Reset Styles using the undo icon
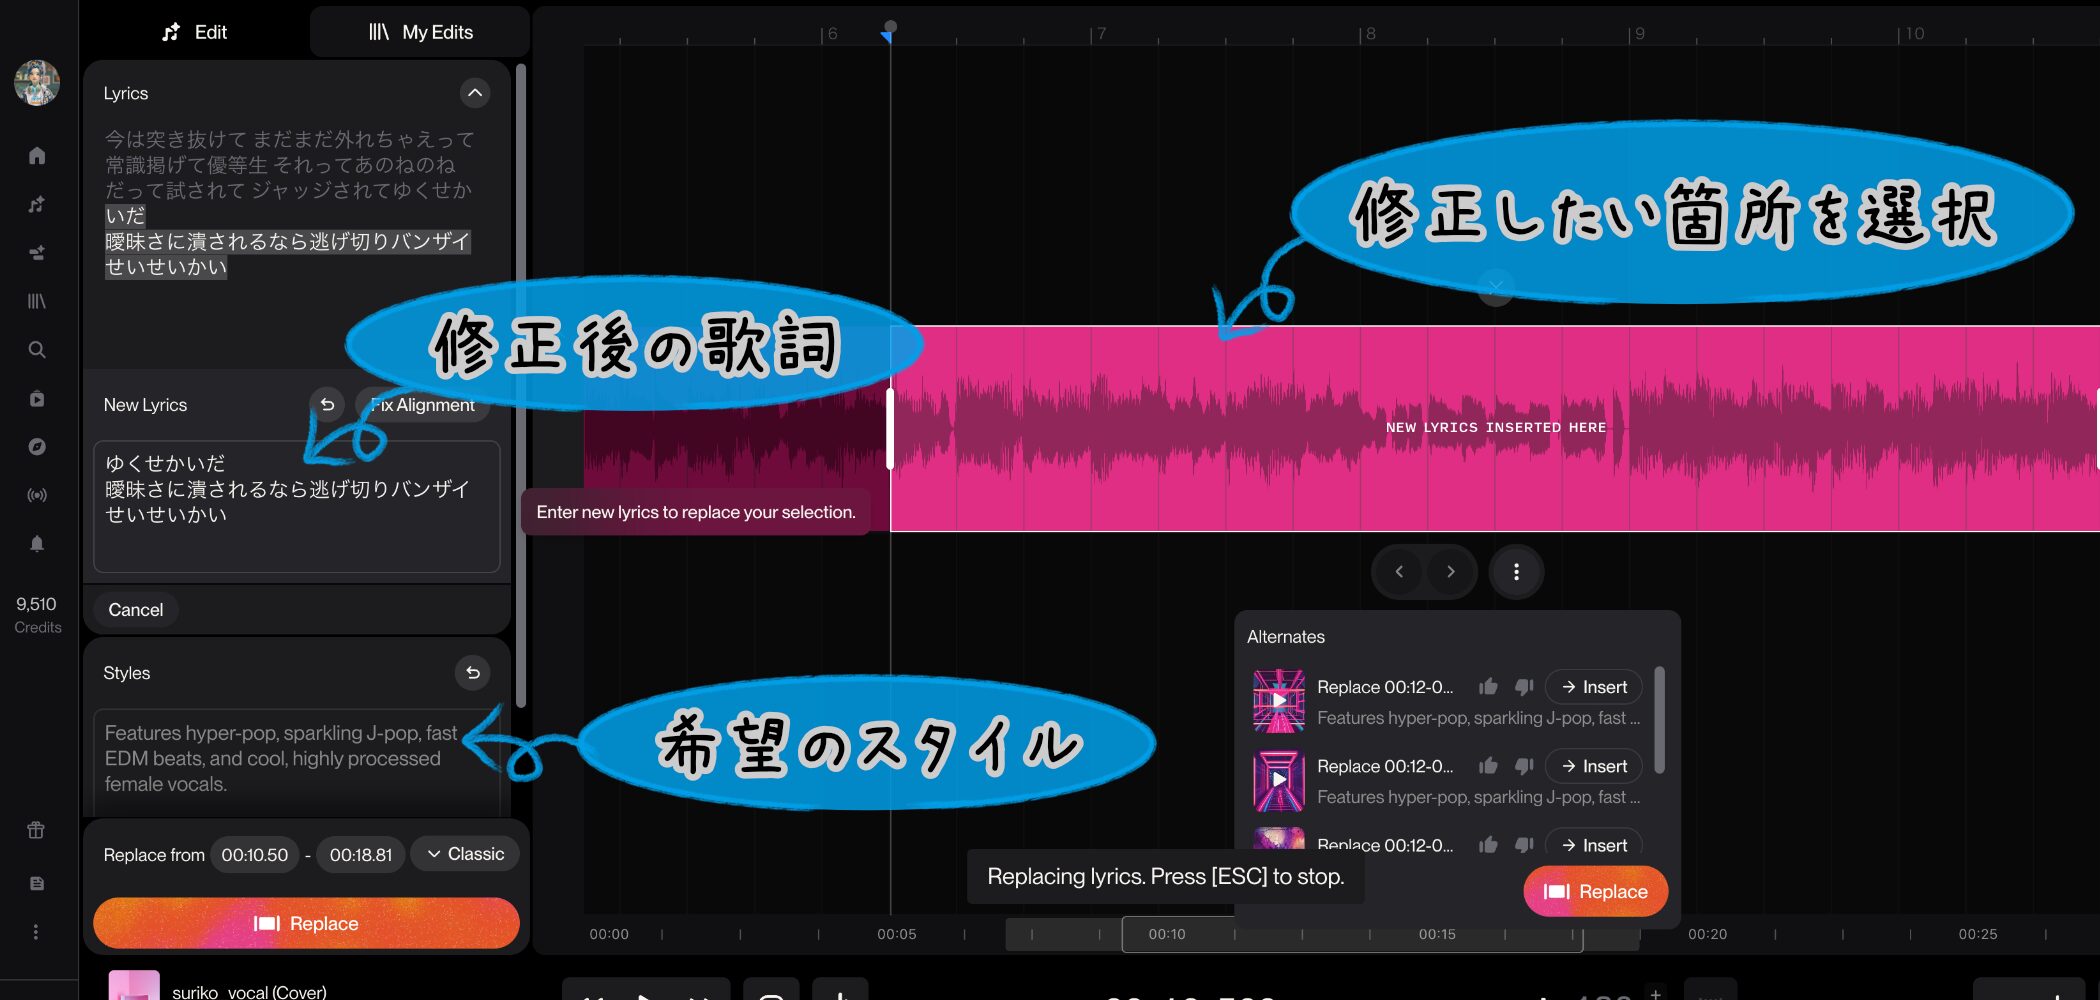Image resolution: width=2100 pixels, height=1000 pixels. point(473,673)
